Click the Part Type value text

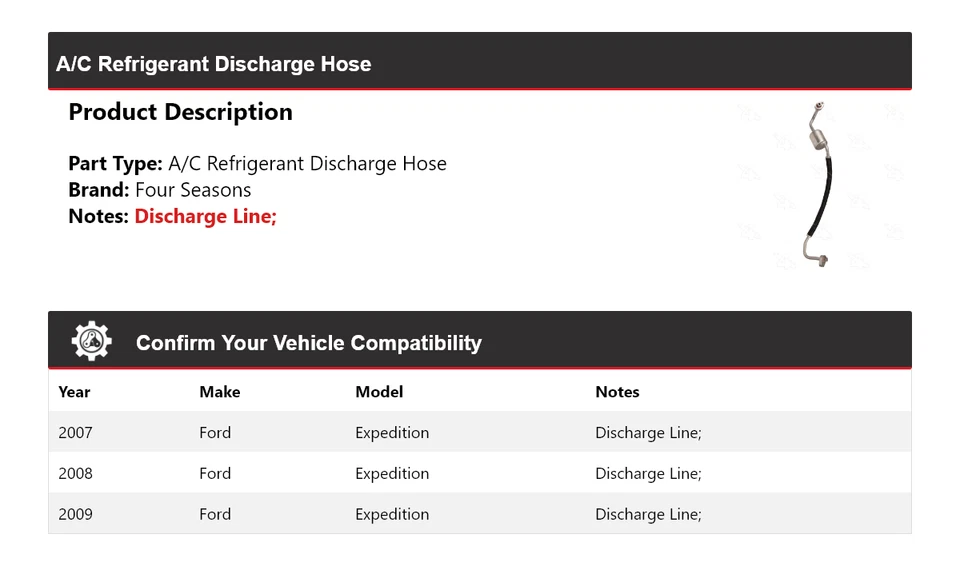click(x=307, y=164)
